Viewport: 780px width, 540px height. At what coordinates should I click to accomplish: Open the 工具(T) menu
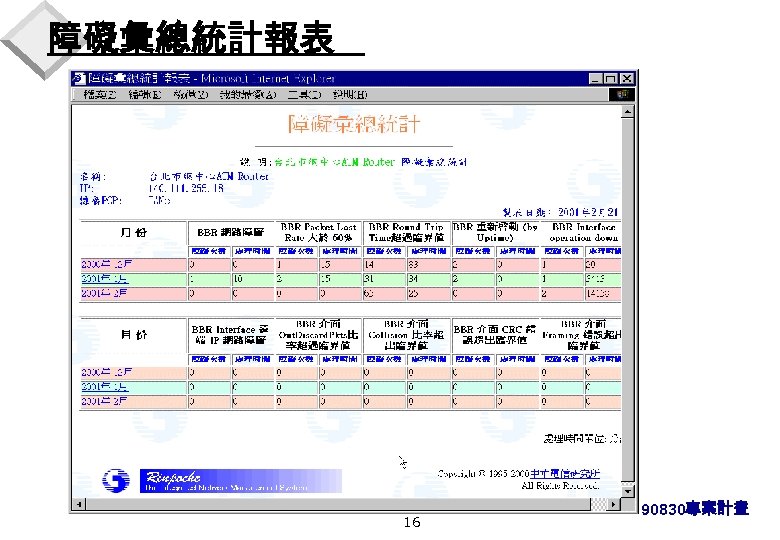(x=305, y=94)
